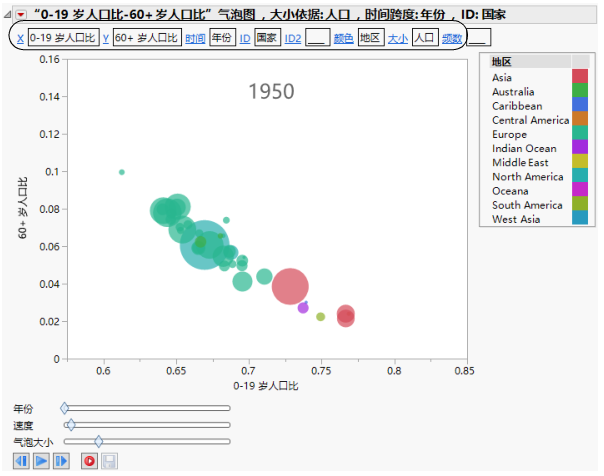
Task: Click the Indian Ocean purple legend swatch
Action: click(580, 147)
